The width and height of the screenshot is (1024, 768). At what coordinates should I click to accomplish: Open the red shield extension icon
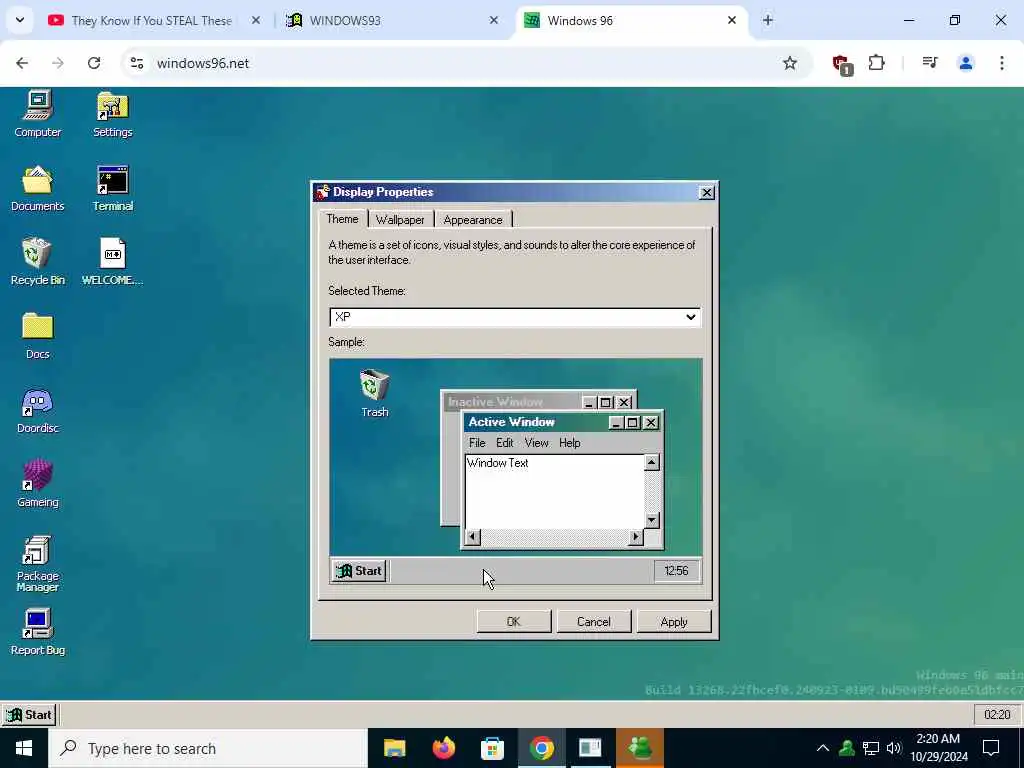(841, 63)
